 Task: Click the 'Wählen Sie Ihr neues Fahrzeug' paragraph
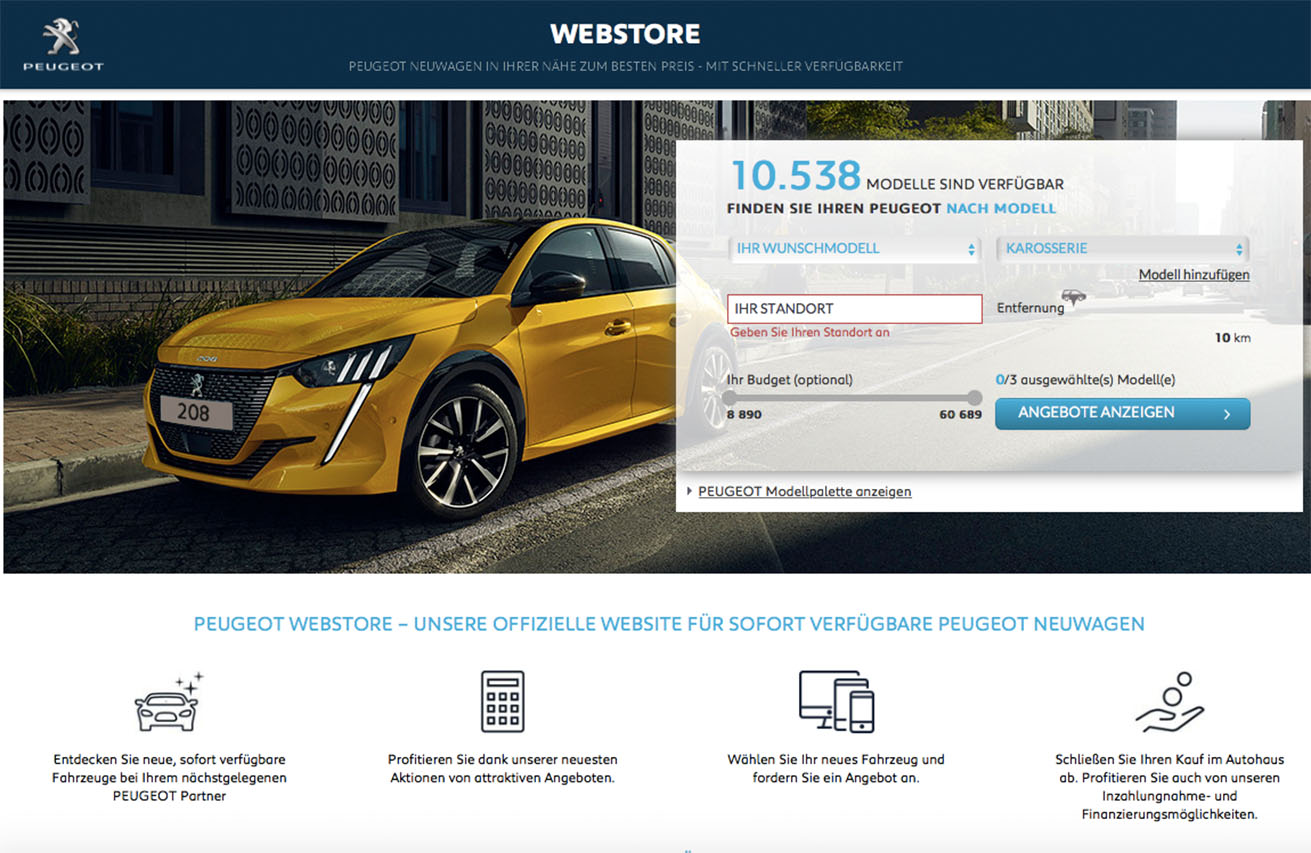pyautogui.click(x=836, y=769)
